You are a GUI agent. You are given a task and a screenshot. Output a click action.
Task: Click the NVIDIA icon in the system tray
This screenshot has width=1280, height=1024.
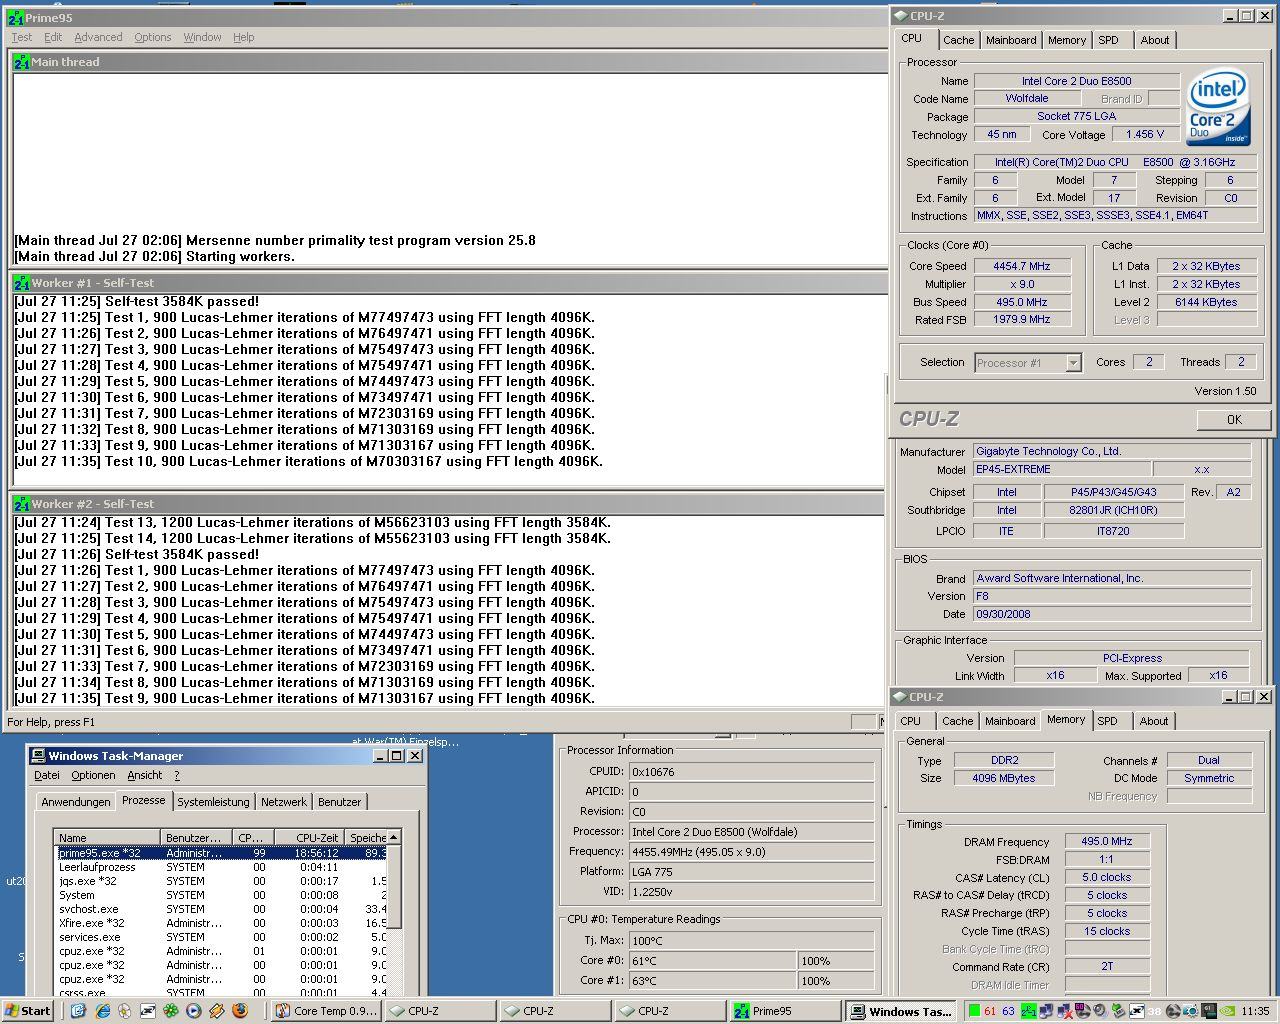point(1228,1011)
